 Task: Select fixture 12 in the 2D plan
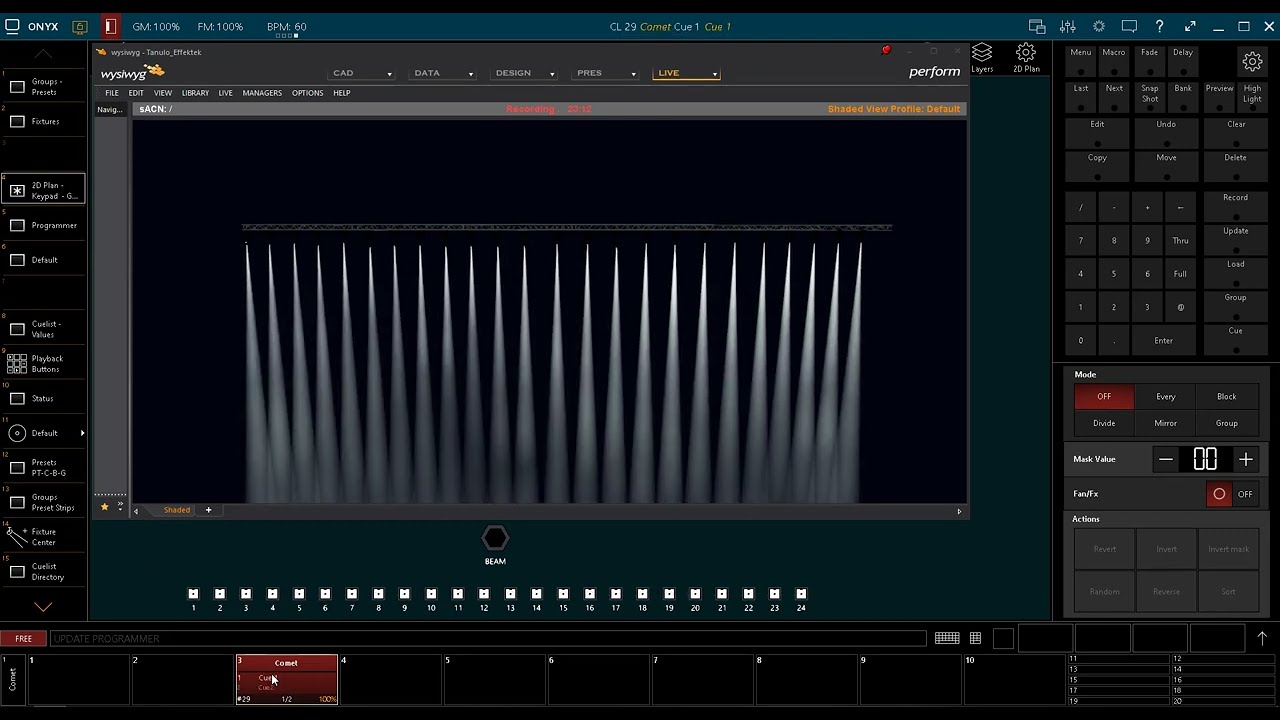click(484, 594)
